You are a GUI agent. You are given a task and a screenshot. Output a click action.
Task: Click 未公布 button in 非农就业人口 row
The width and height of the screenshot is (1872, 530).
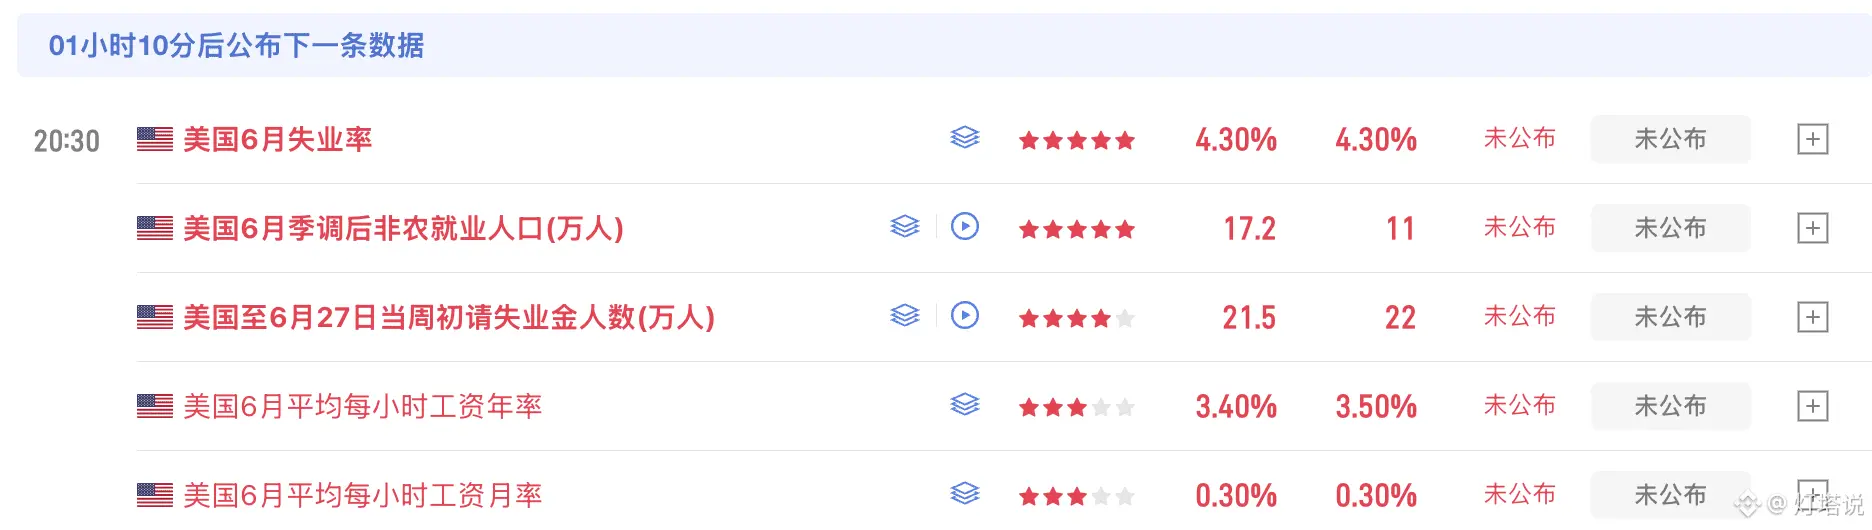click(1670, 228)
